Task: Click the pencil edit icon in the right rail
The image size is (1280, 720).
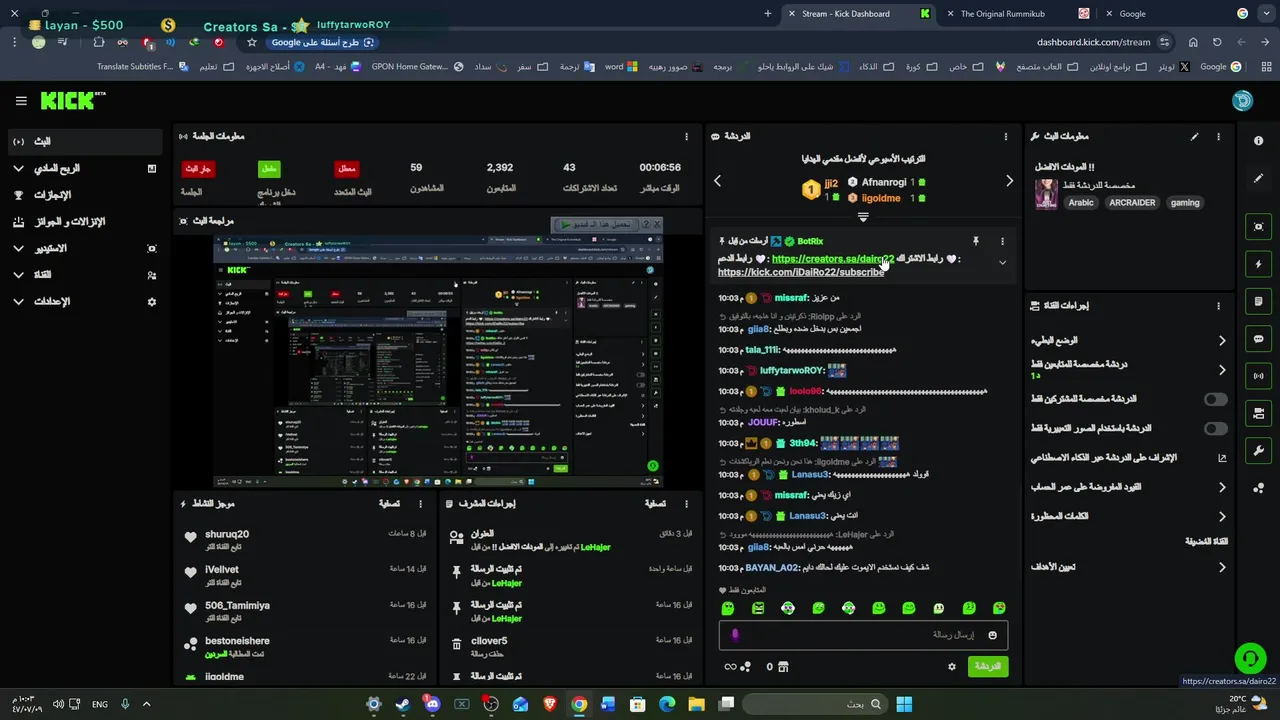Action: coord(1258,178)
